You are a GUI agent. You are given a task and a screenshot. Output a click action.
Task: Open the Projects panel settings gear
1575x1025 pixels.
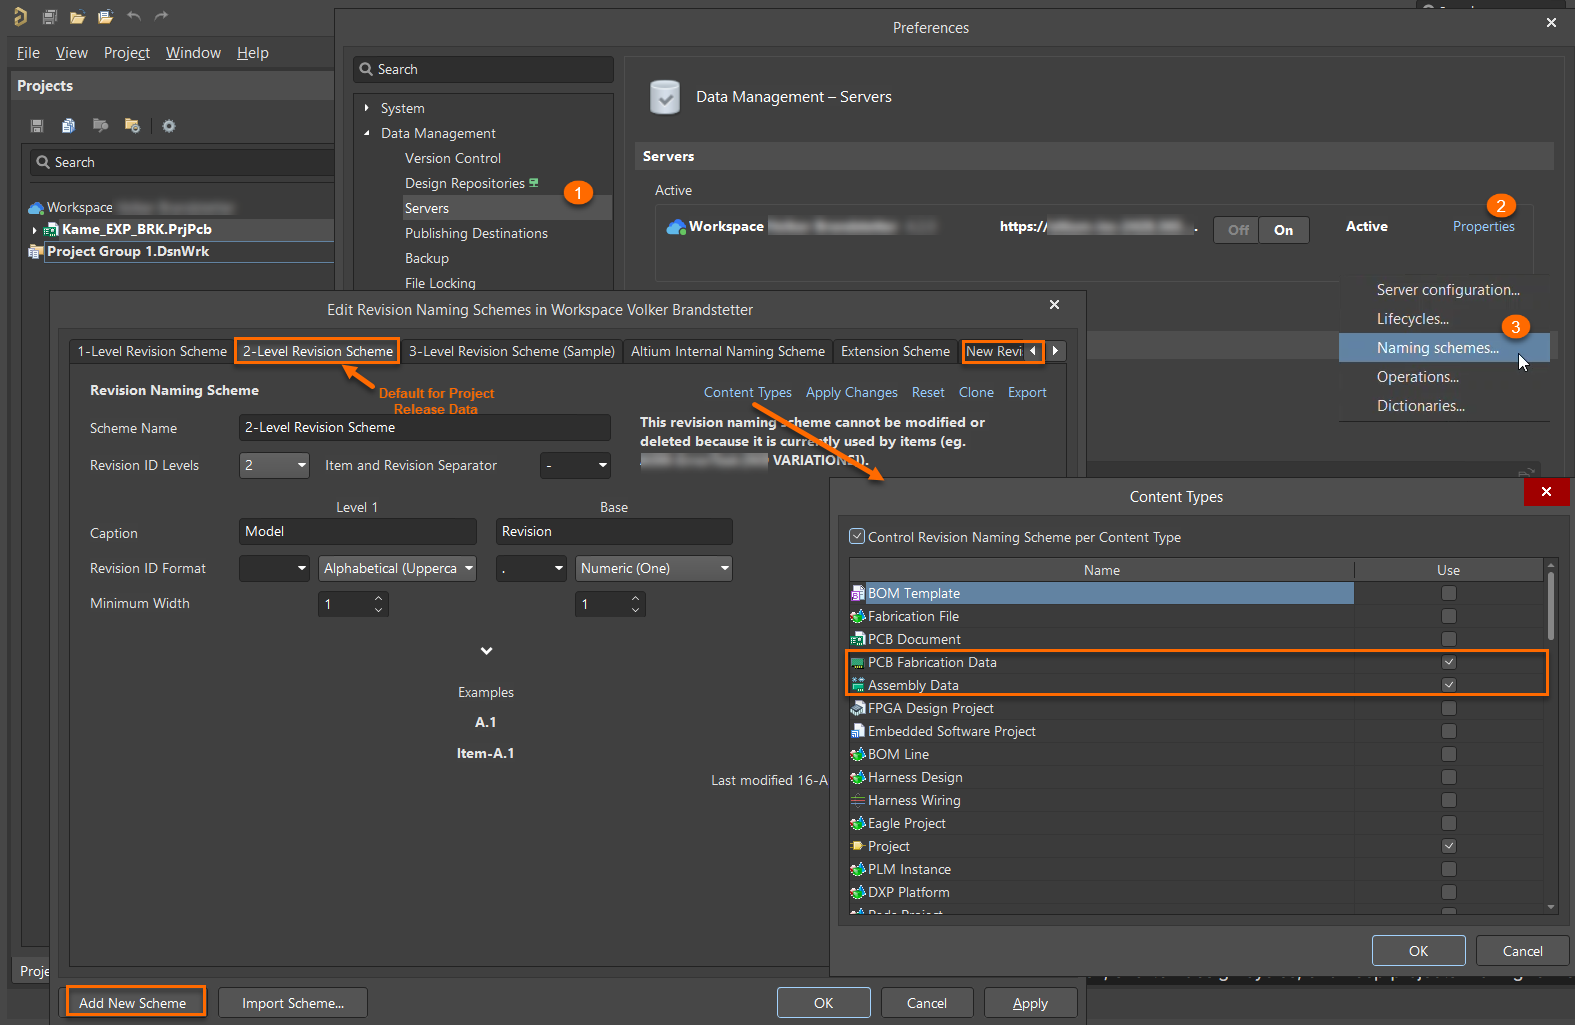click(x=169, y=126)
